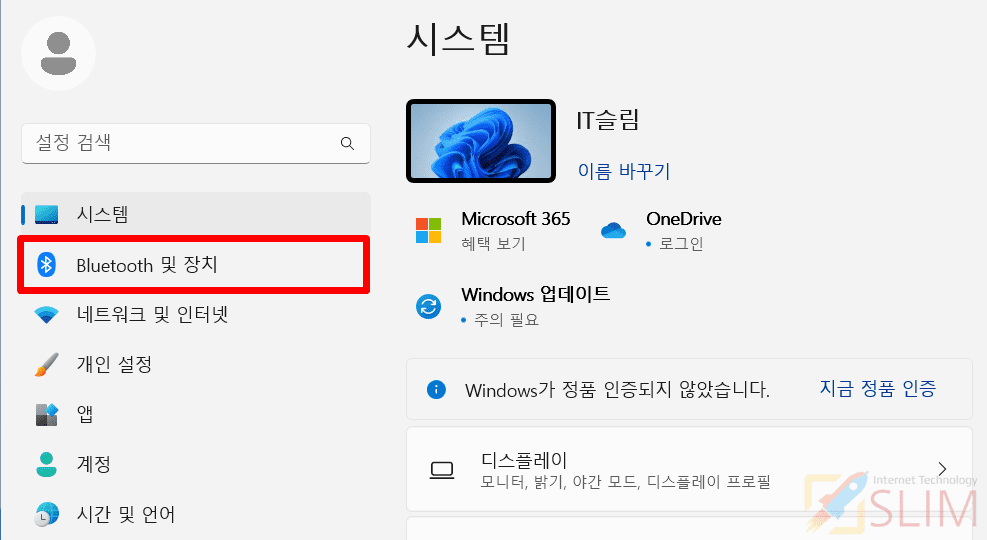Focus the 설정 검색 search box
The image size is (987, 540).
coord(196,143)
